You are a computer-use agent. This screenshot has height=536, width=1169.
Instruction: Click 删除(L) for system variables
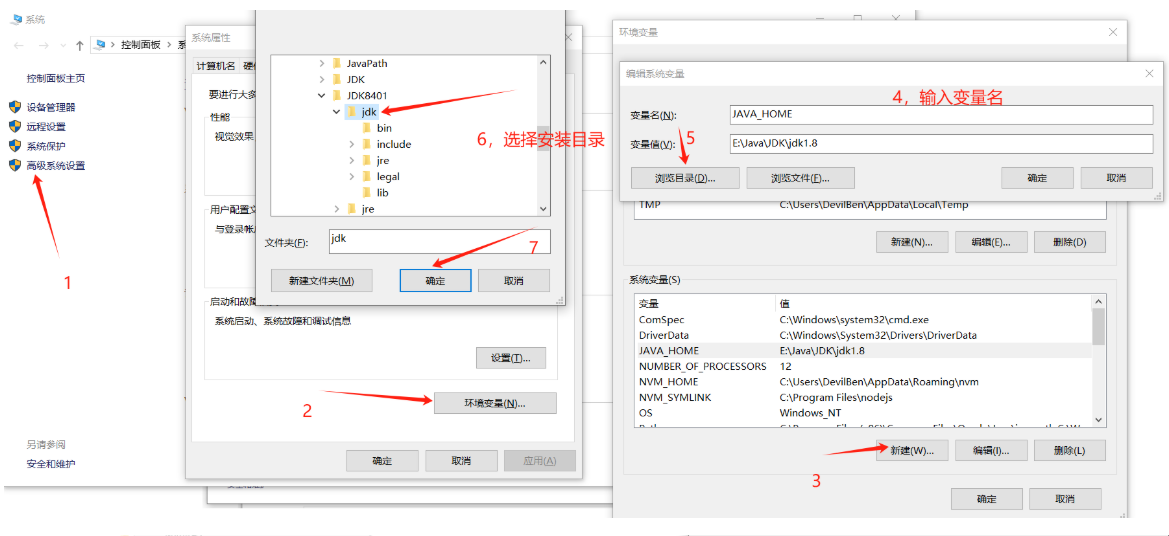(x=1069, y=450)
